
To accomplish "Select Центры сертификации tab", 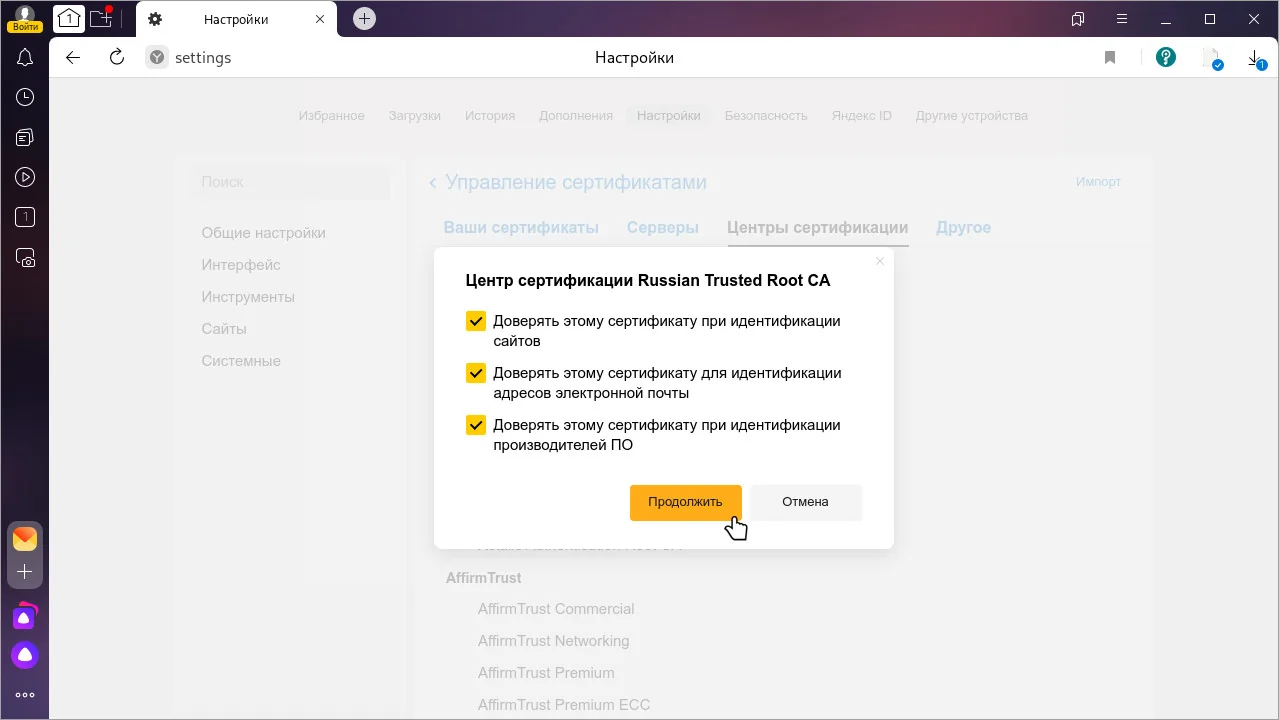I will pos(817,228).
